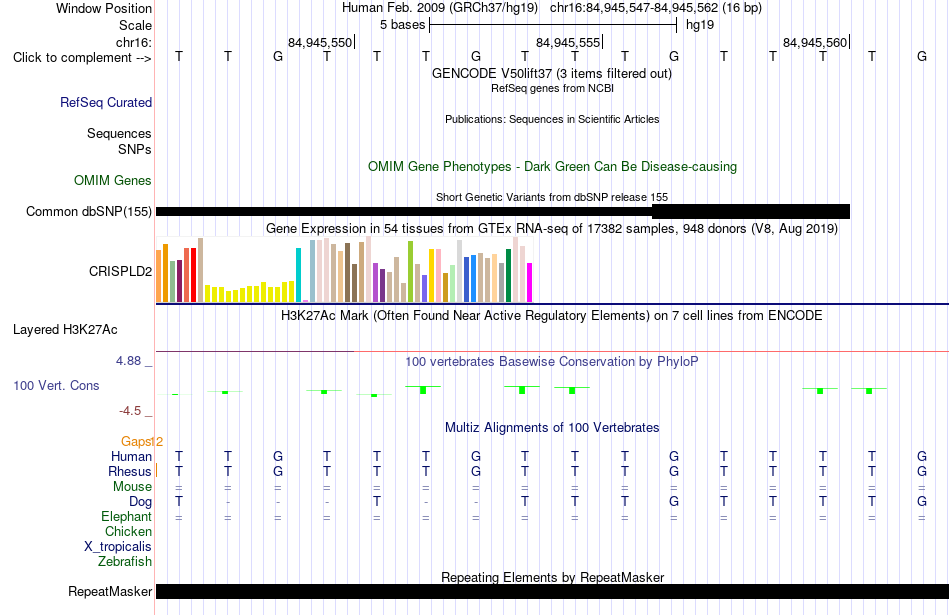This screenshot has width=950, height=615.
Task: Click 'Repeating Elements by RepeatMasker' title
Action: point(553,577)
